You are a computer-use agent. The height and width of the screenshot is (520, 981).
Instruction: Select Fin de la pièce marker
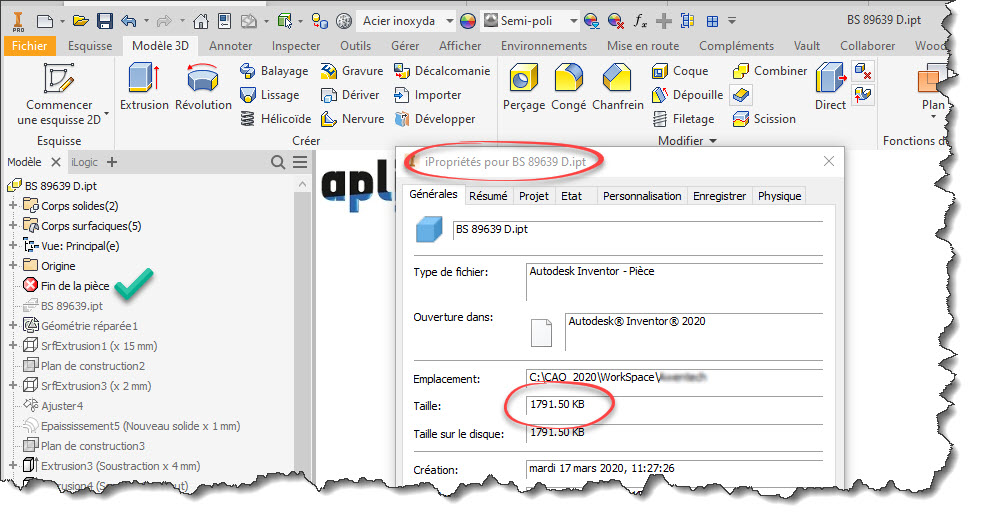74,286
